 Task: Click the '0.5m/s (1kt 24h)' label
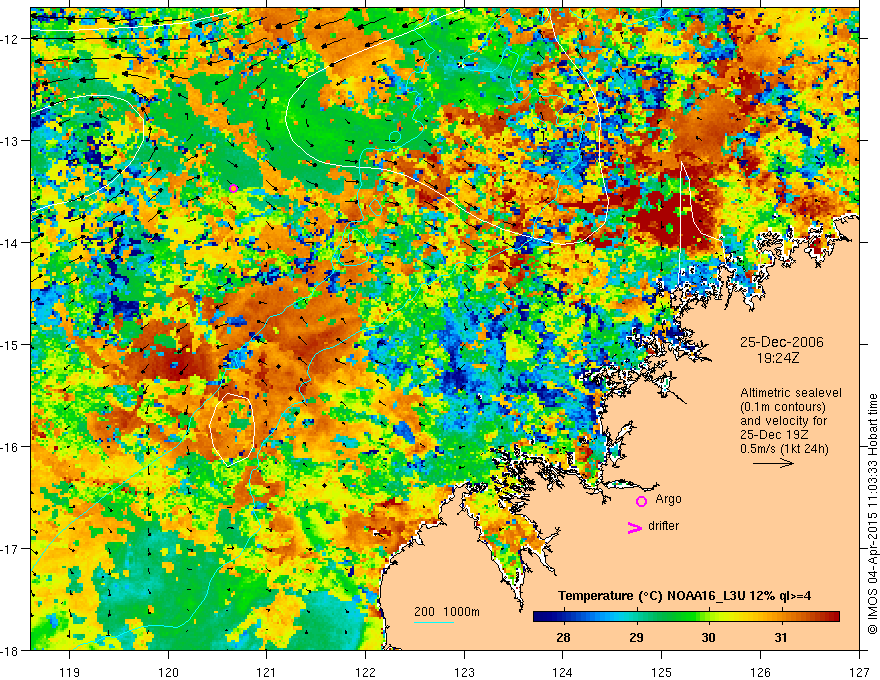784,449
